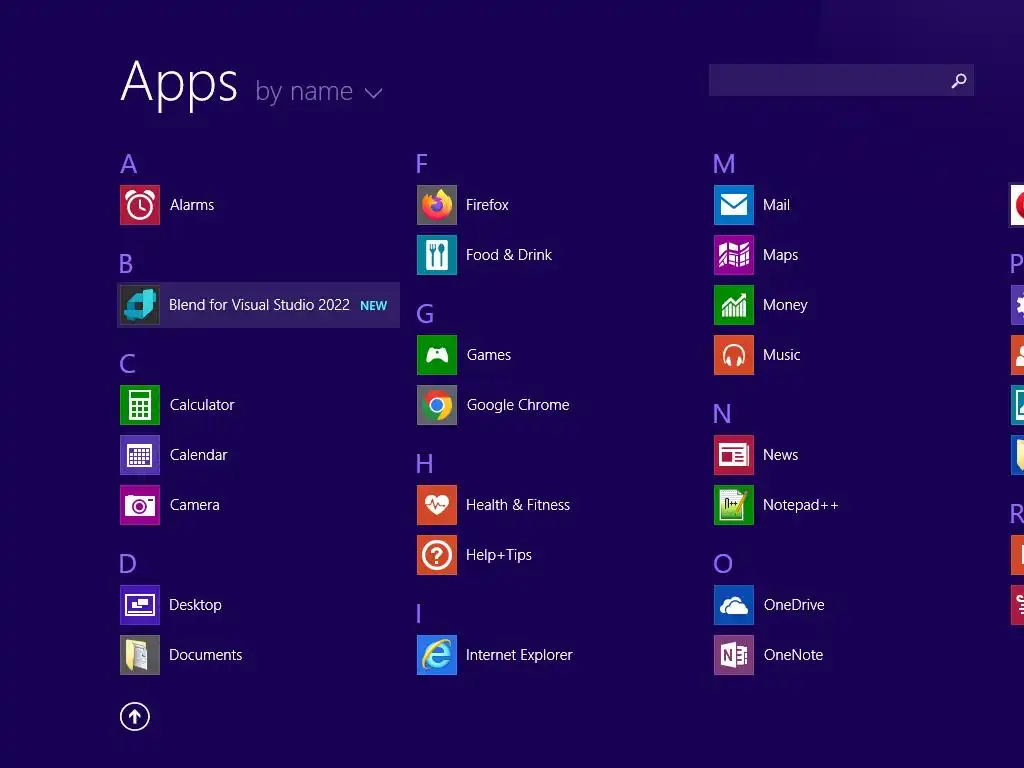
Task: Click the 'Maps' label text
Action: pos(780,255)
